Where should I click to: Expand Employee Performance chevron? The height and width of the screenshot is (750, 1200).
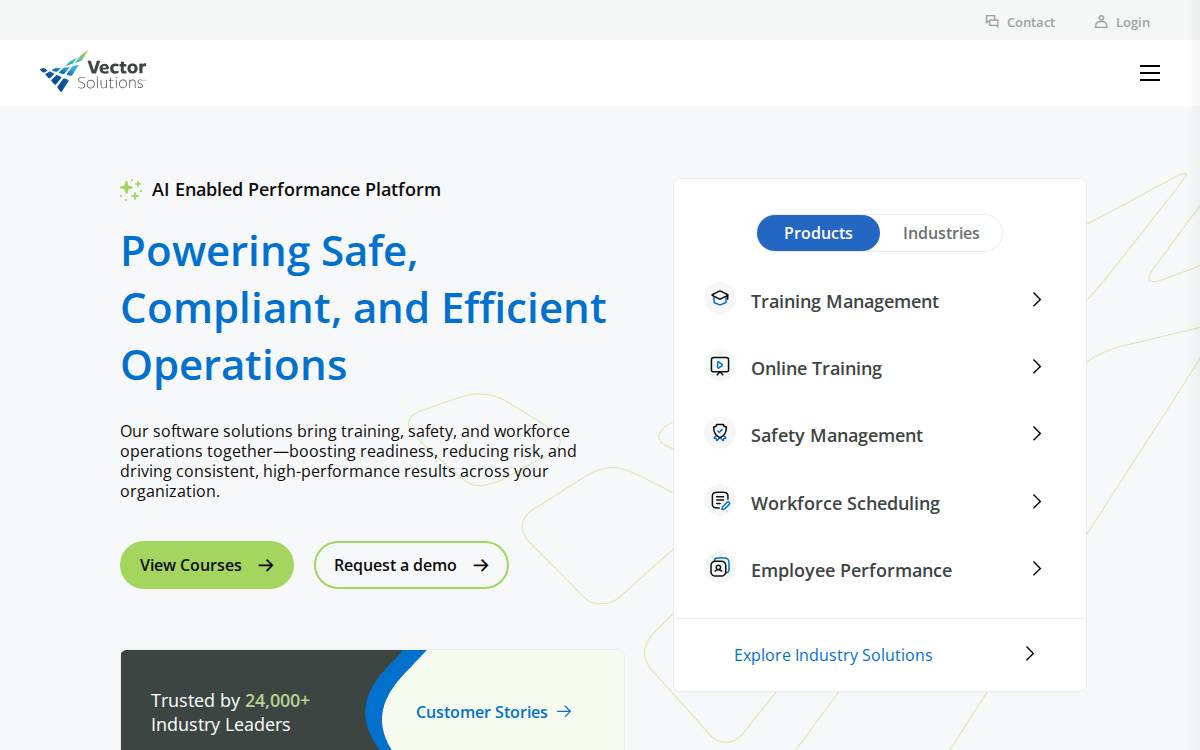click(x=1037, y=569)
